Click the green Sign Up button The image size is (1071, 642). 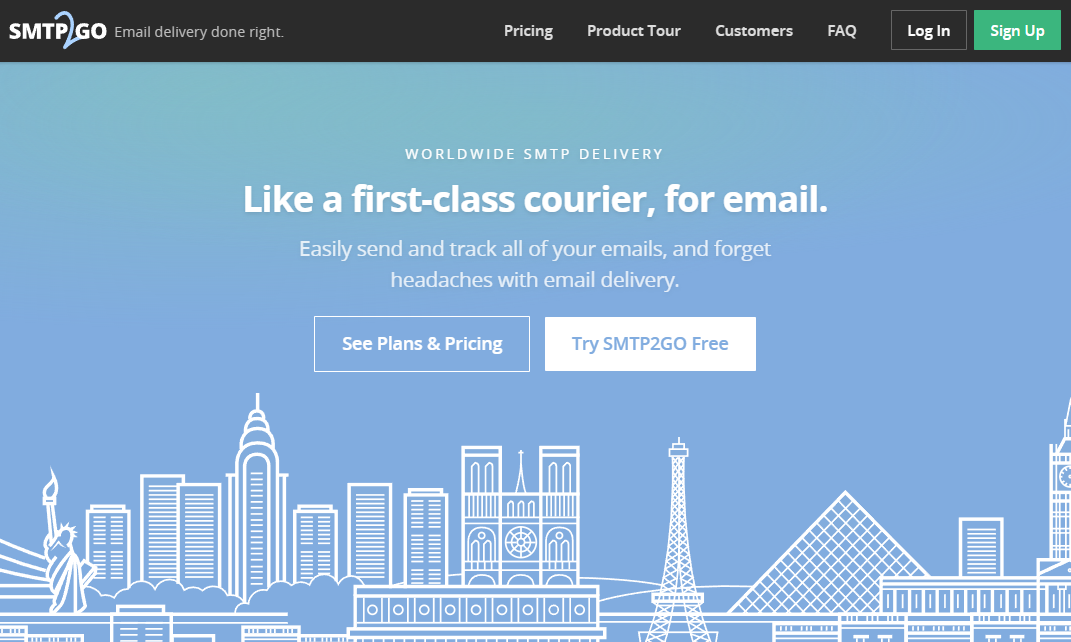point(1017,30)
